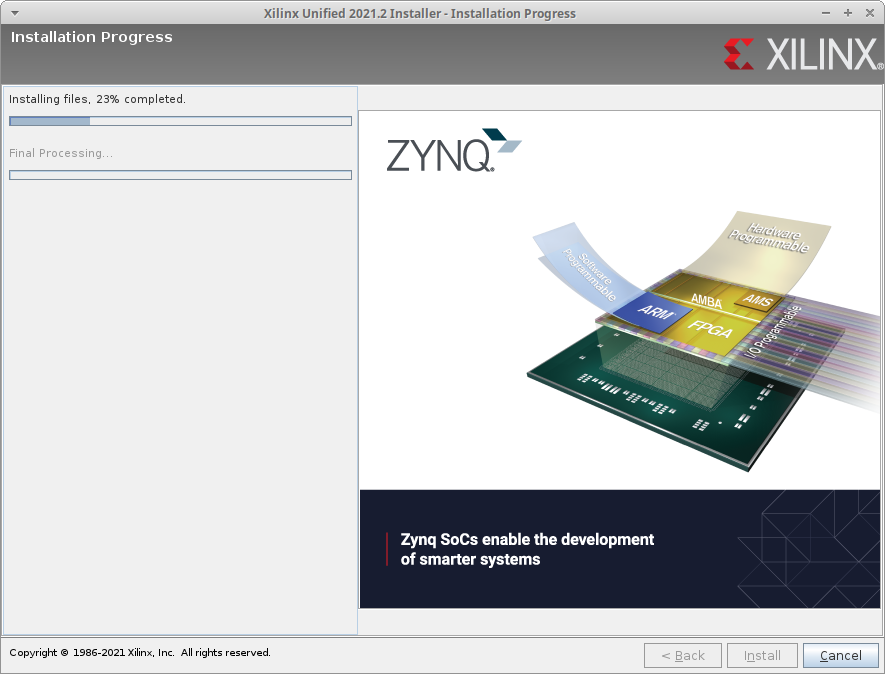Click the Zynq SoCs slogan text

tap(527, 549)
